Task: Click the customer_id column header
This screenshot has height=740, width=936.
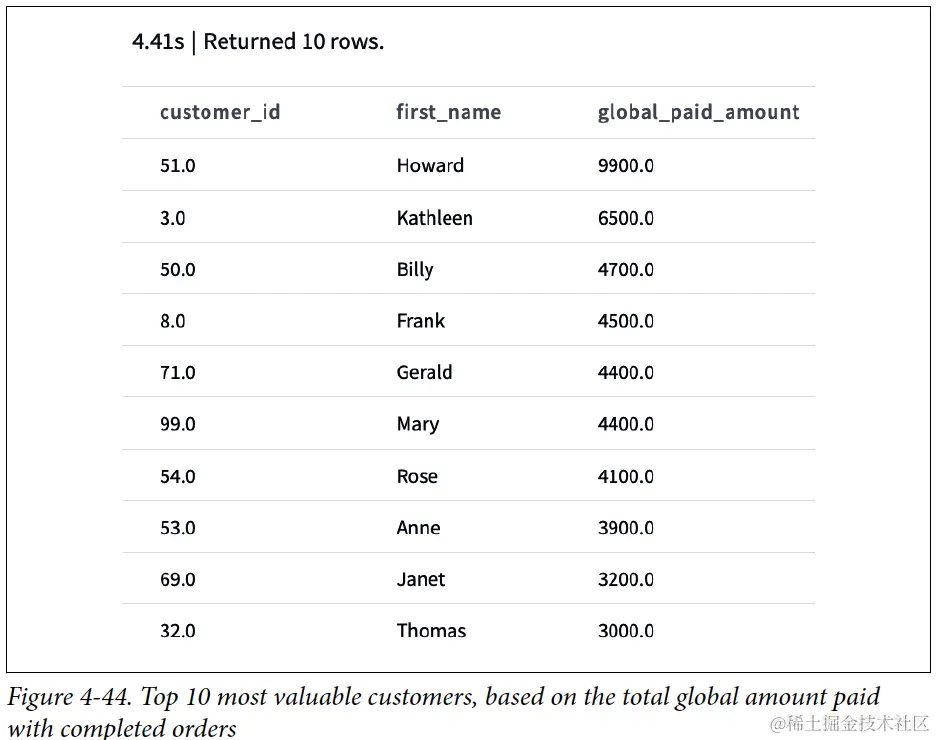Action: (220, 112)
